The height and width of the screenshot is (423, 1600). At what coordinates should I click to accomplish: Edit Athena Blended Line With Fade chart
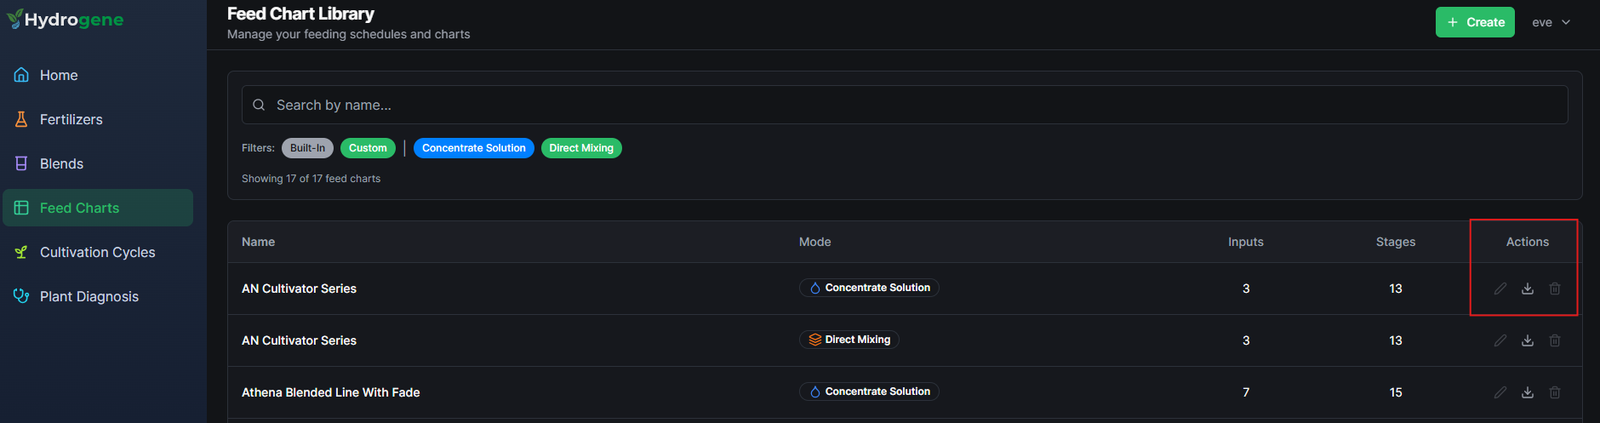1500,392
